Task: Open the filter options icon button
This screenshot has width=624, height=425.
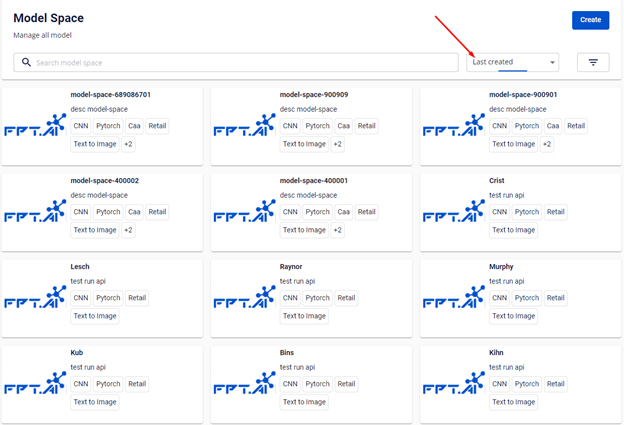Action: coord(593,62)
